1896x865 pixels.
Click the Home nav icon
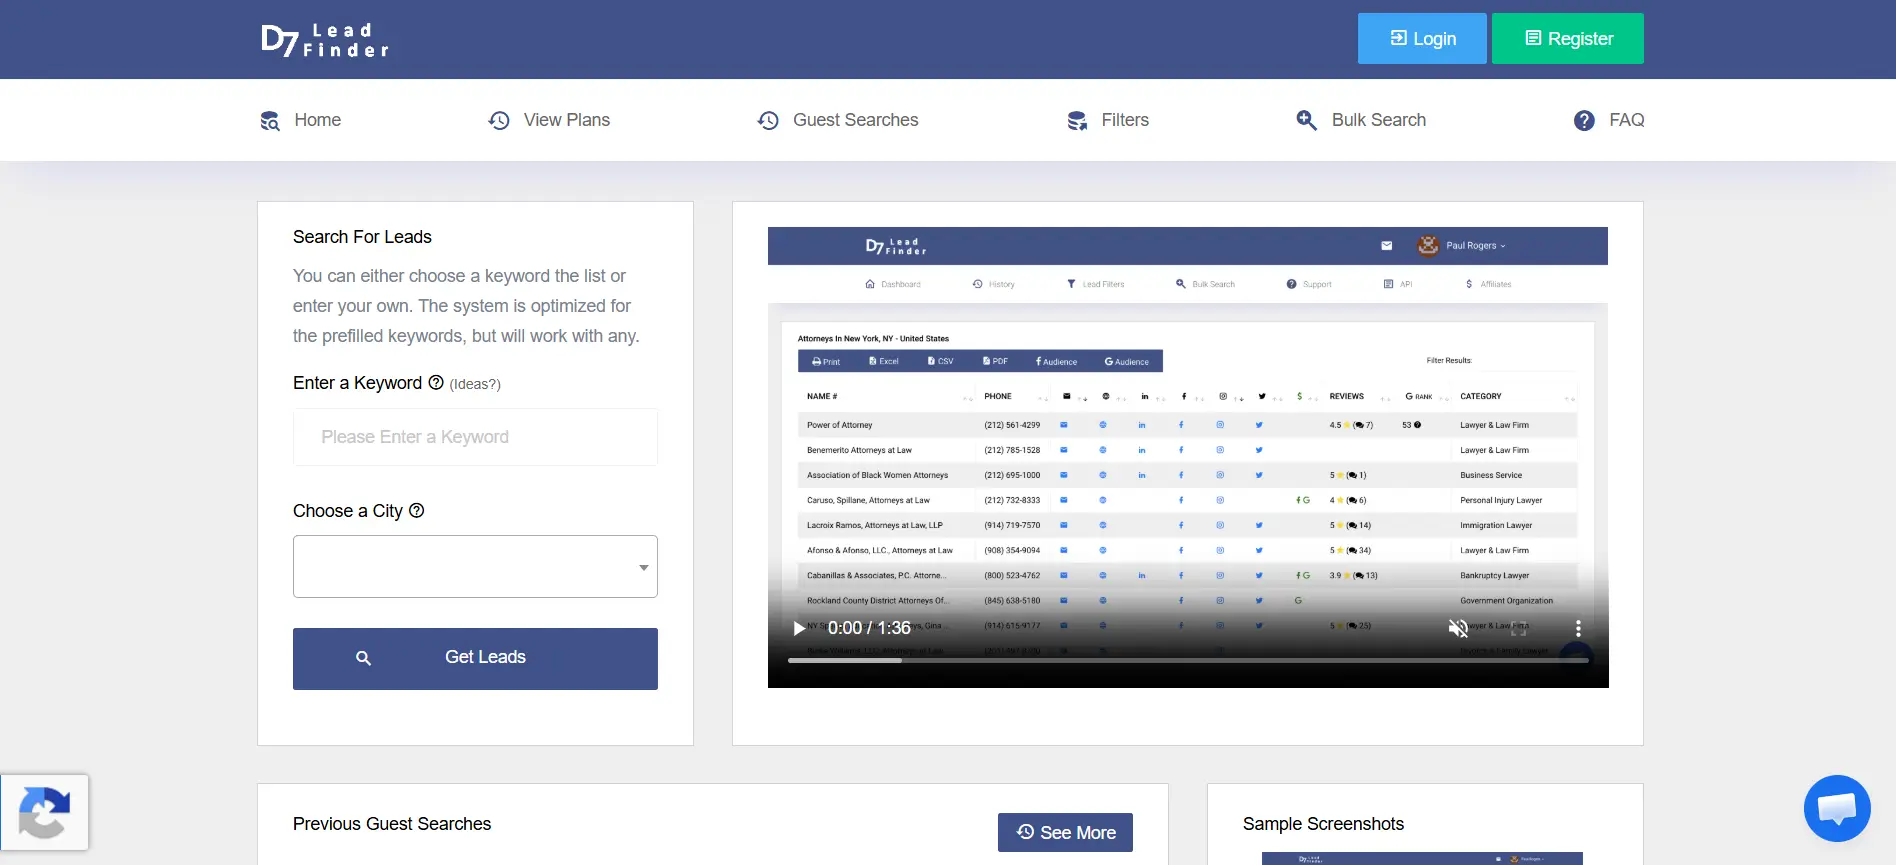[x=270, y=120]
